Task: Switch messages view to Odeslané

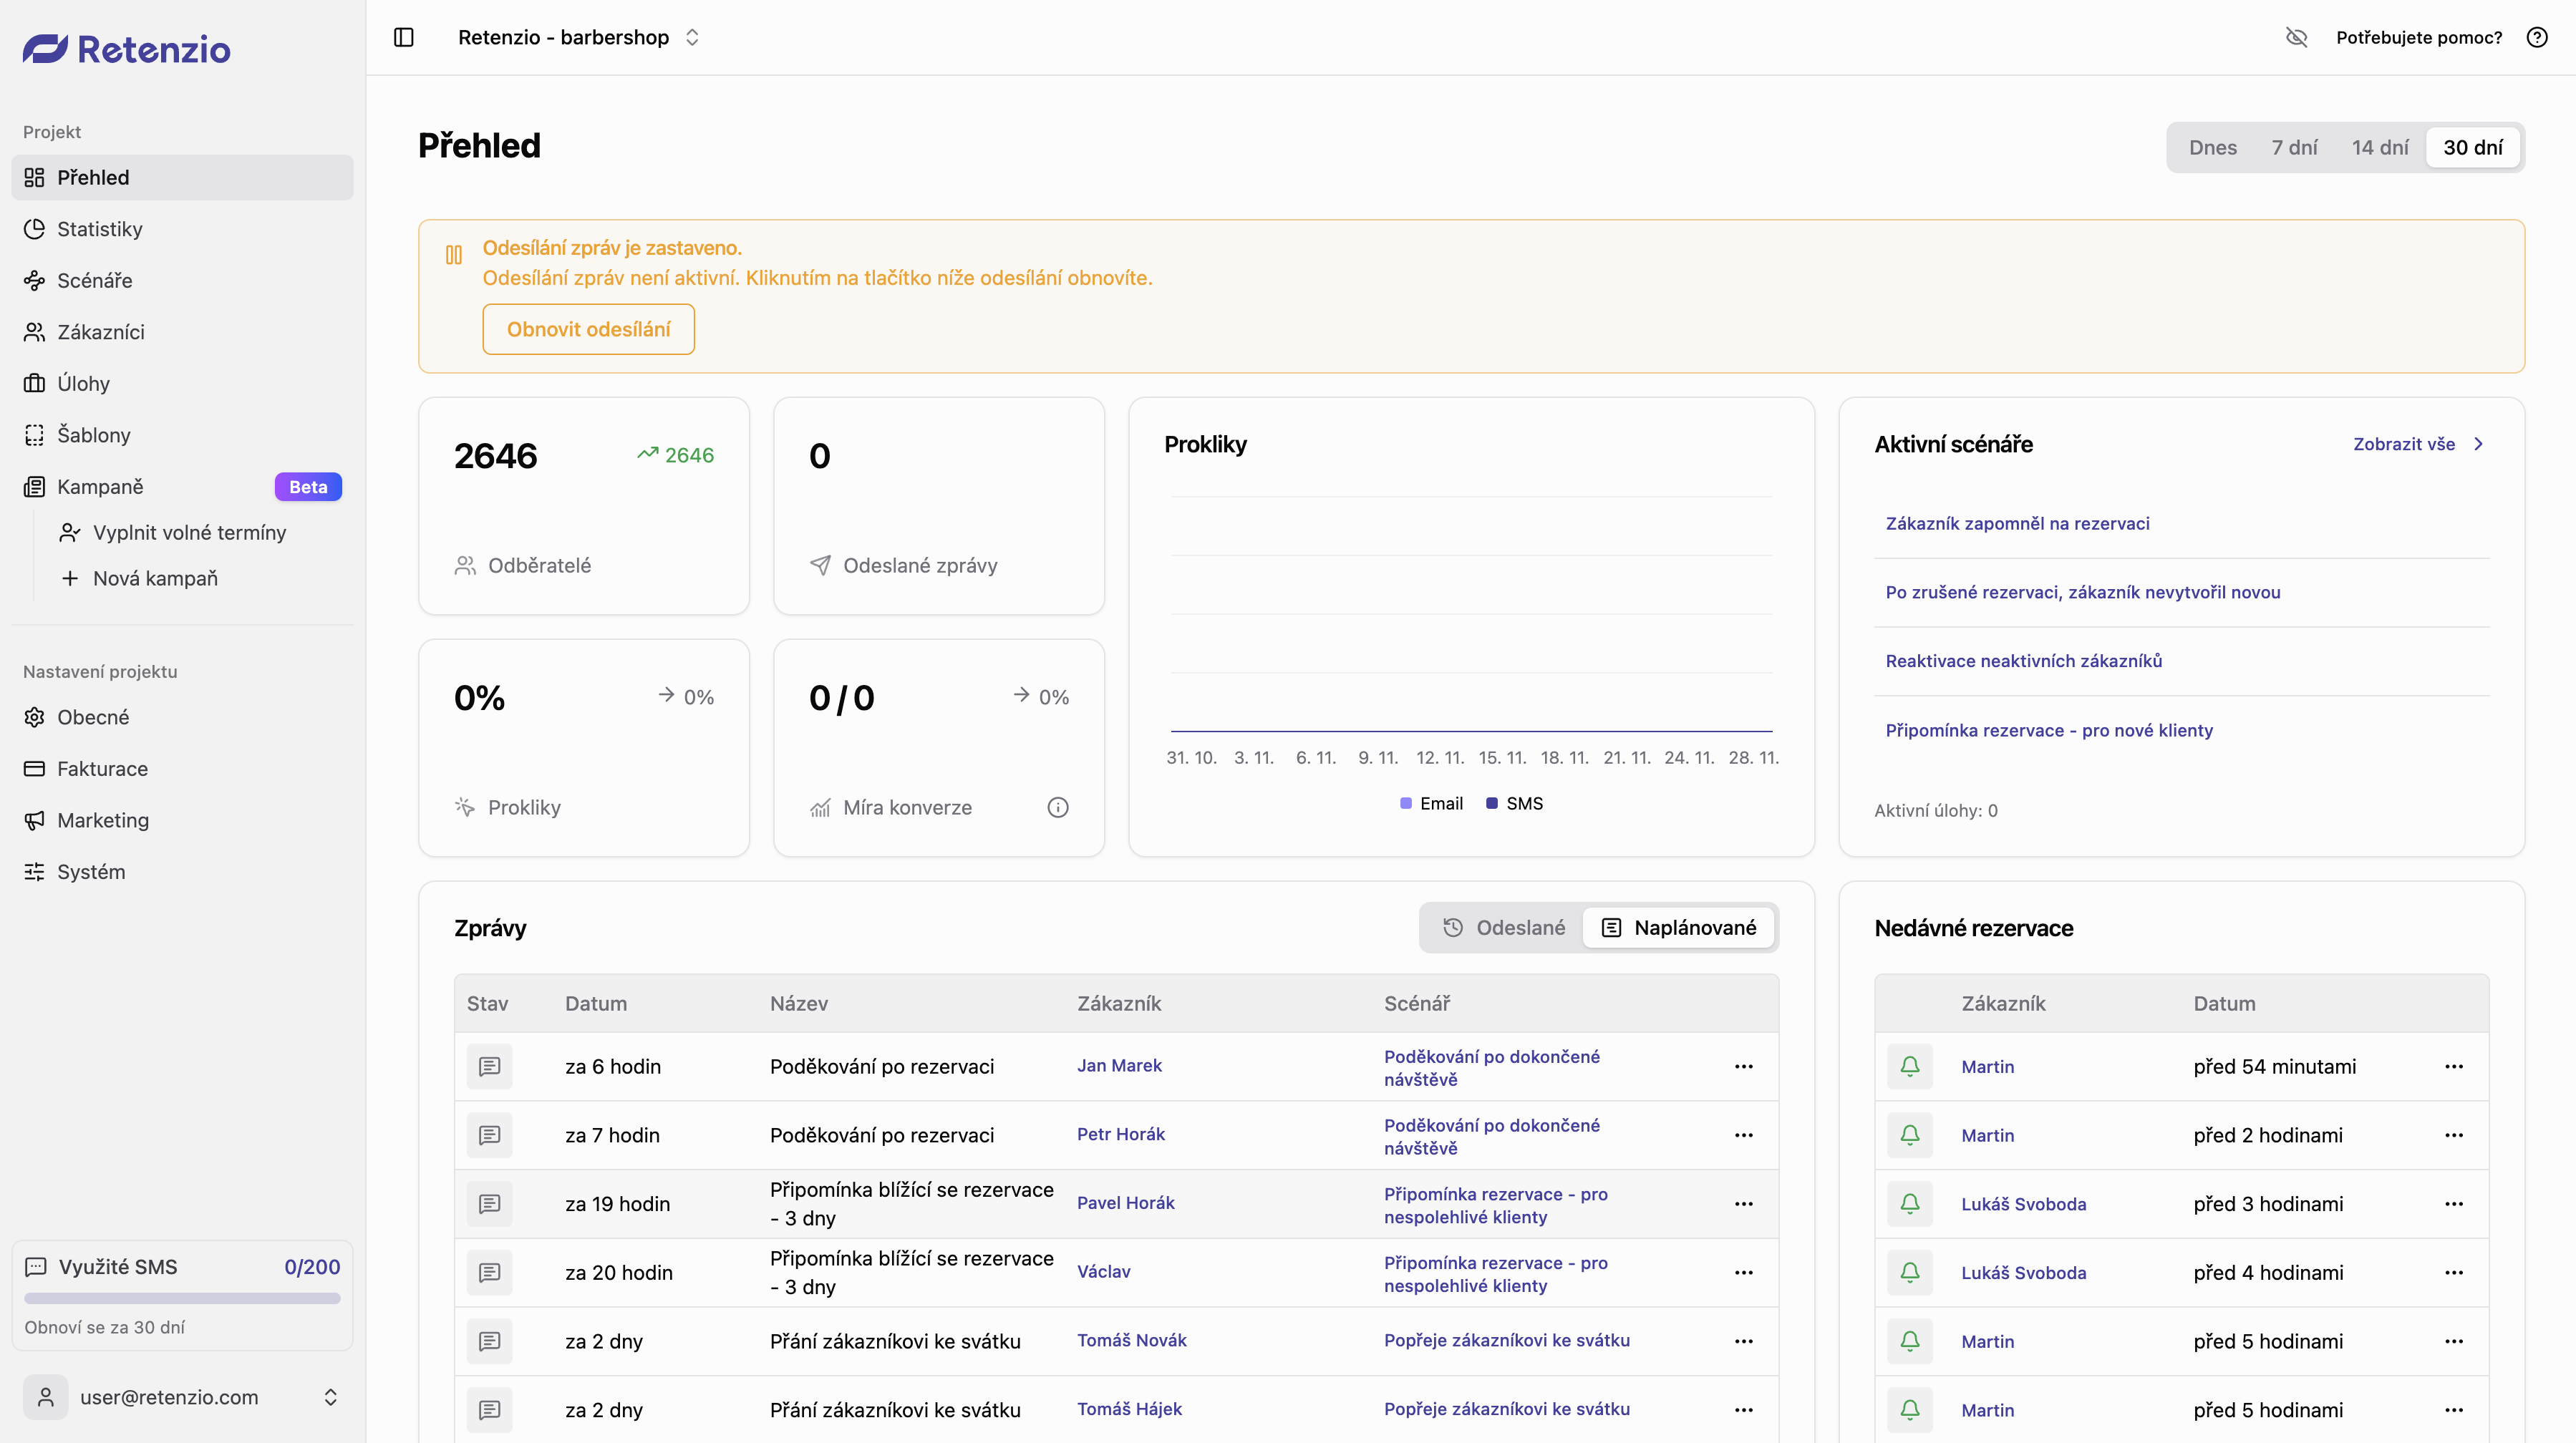Action: [x=1503, y=927]
